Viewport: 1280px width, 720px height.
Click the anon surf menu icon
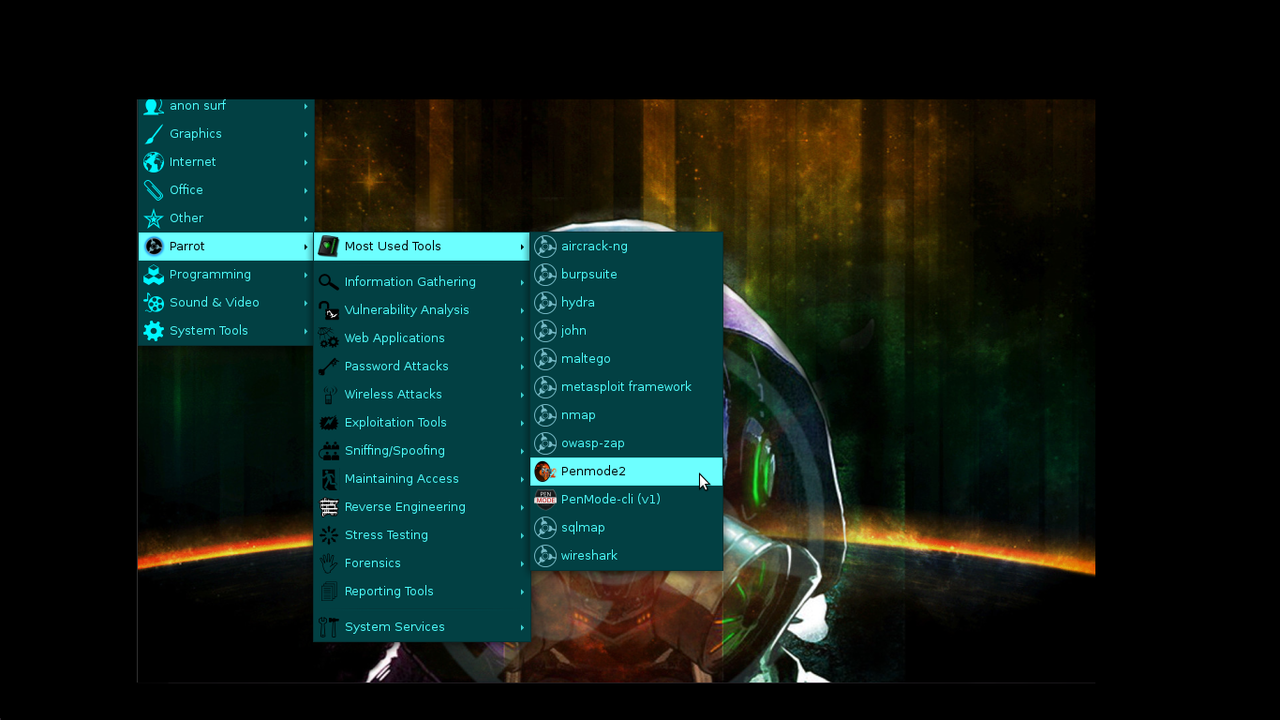(x=153, y=106)
